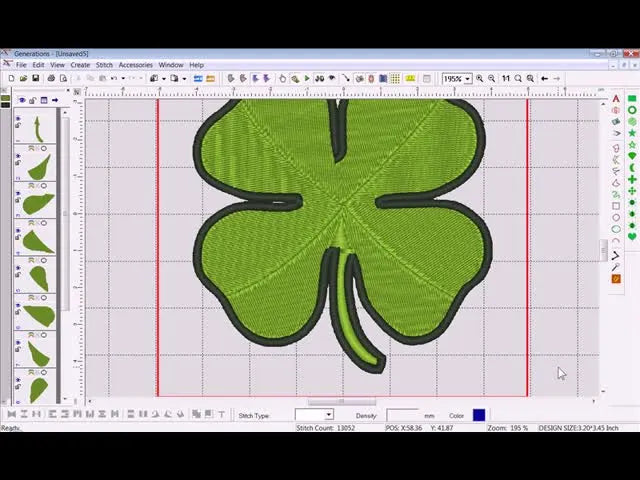Click the DESIGN SIZE status text
This screenshot has width=640, height=480.
[x=578, y=428]
